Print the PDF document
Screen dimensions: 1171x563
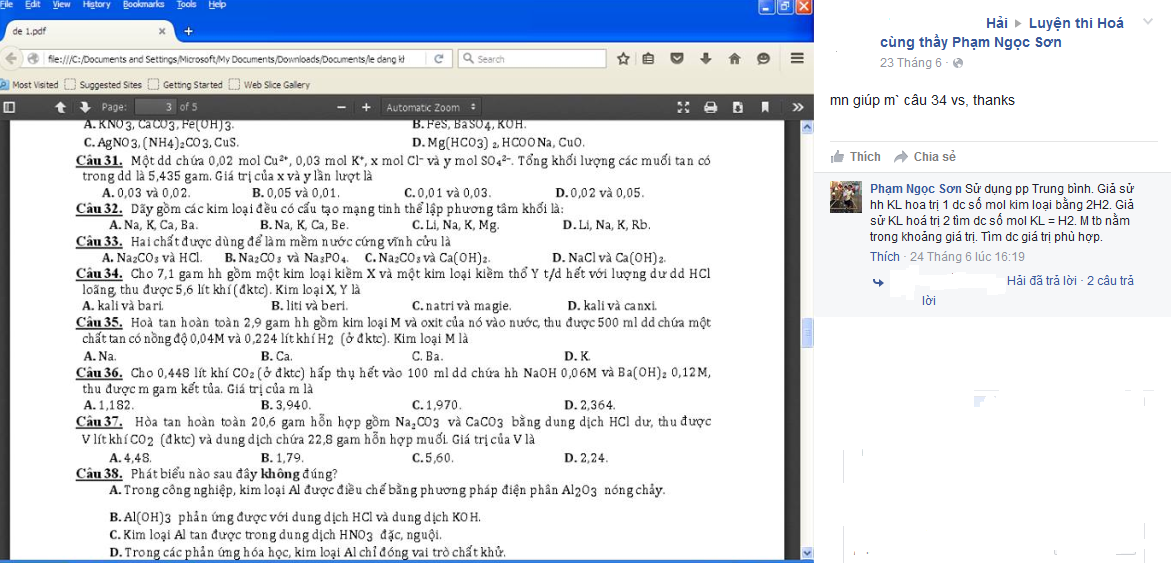click(711, 108)
